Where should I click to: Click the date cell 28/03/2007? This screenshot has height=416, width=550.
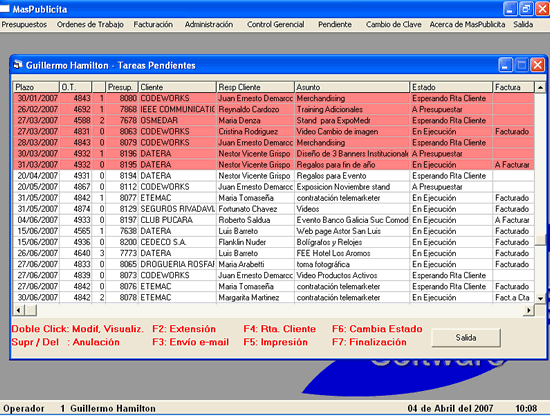(x=36, y=142)
